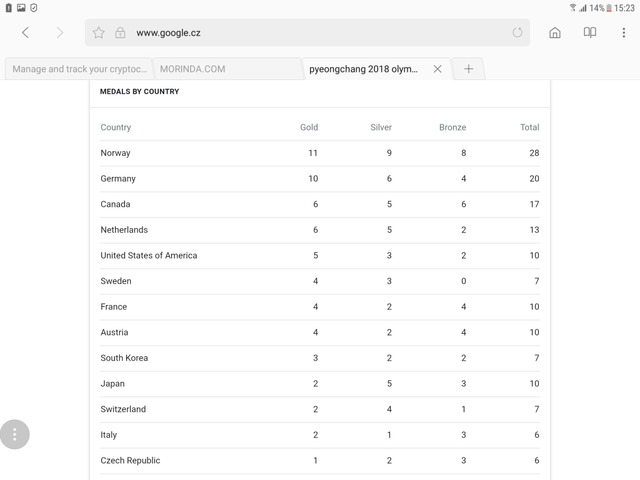Tap floating gray three-dot button
Image resolution: width=640 pixels, height=480 pixels.
coord(15,434)
